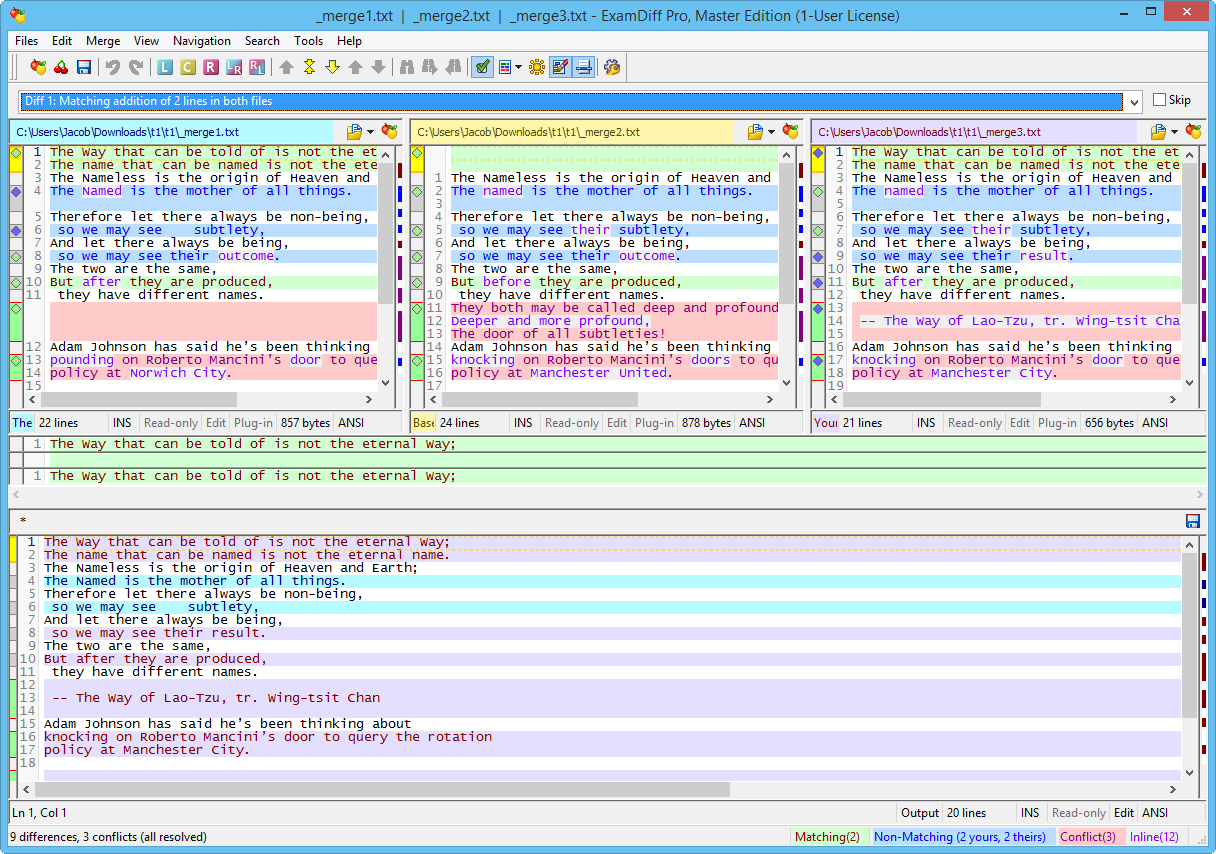Choose the yellow C merge button
Screen dimensions: 1216x854
[x=188, y=67]
